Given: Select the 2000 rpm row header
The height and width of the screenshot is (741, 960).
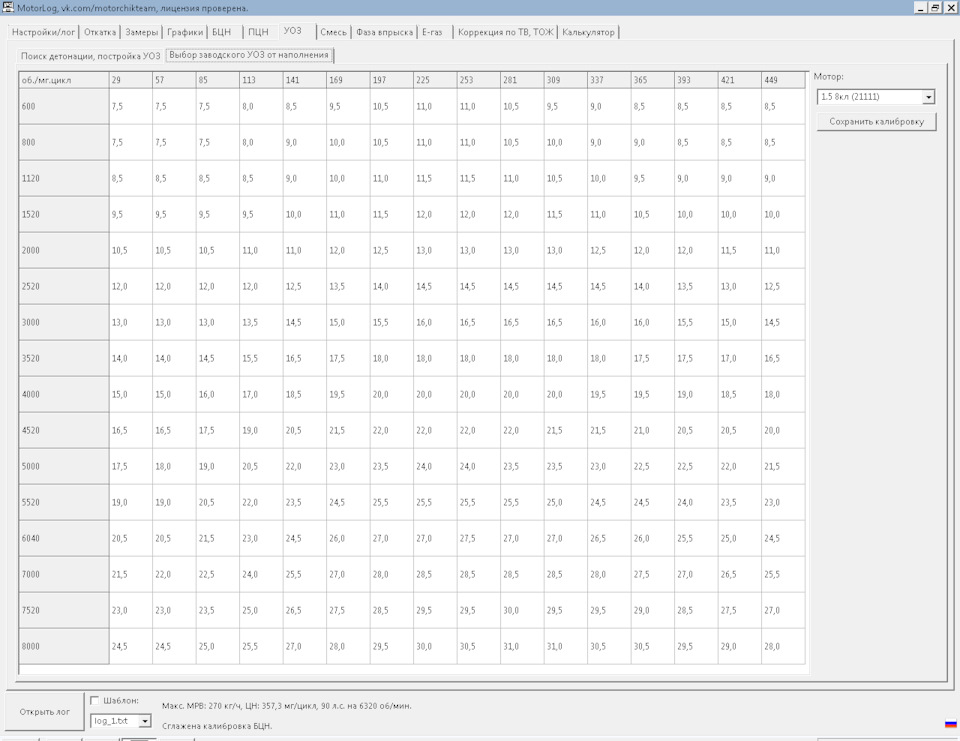Looking at the screenshot, I should [x=64, y=250].
